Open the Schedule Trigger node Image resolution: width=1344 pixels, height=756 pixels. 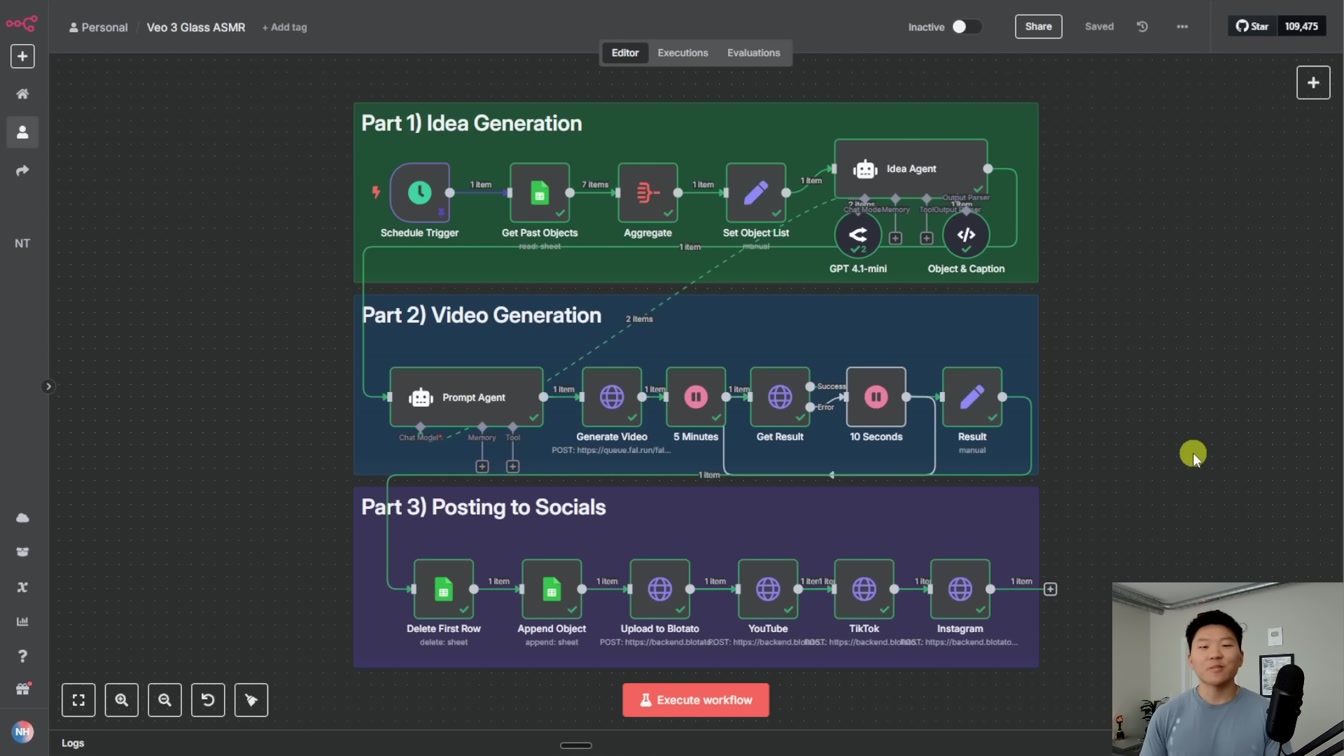(419, 193)
